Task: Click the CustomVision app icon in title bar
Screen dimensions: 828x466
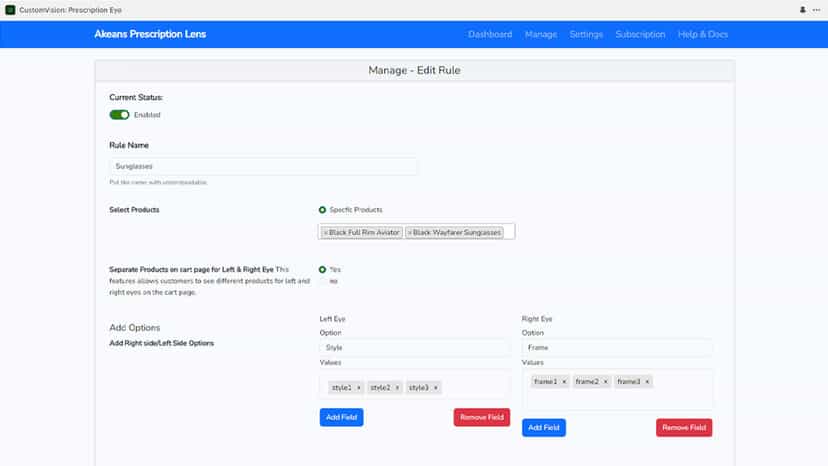Action: (10, 10)
